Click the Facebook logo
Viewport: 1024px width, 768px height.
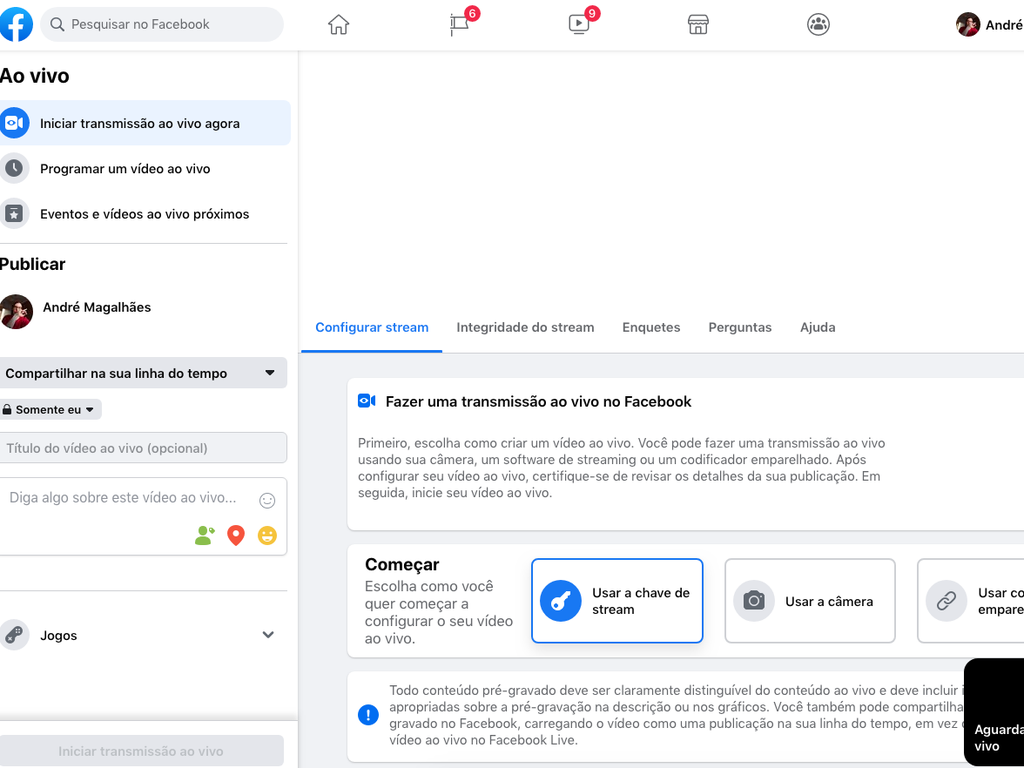pos(16,24)
